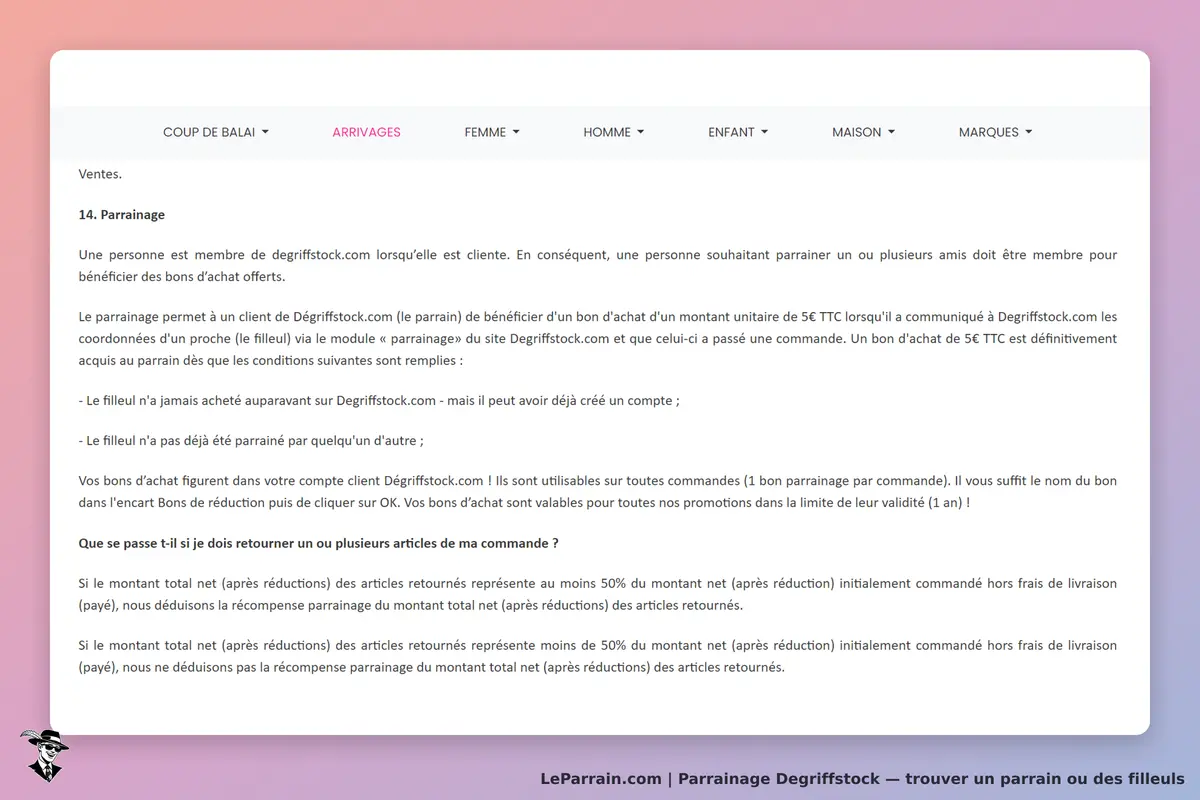Image resolution: width=1200 pixels, height=800 pixels.
Task: Expand the MARQUES menu
Action: pos(995,132)
